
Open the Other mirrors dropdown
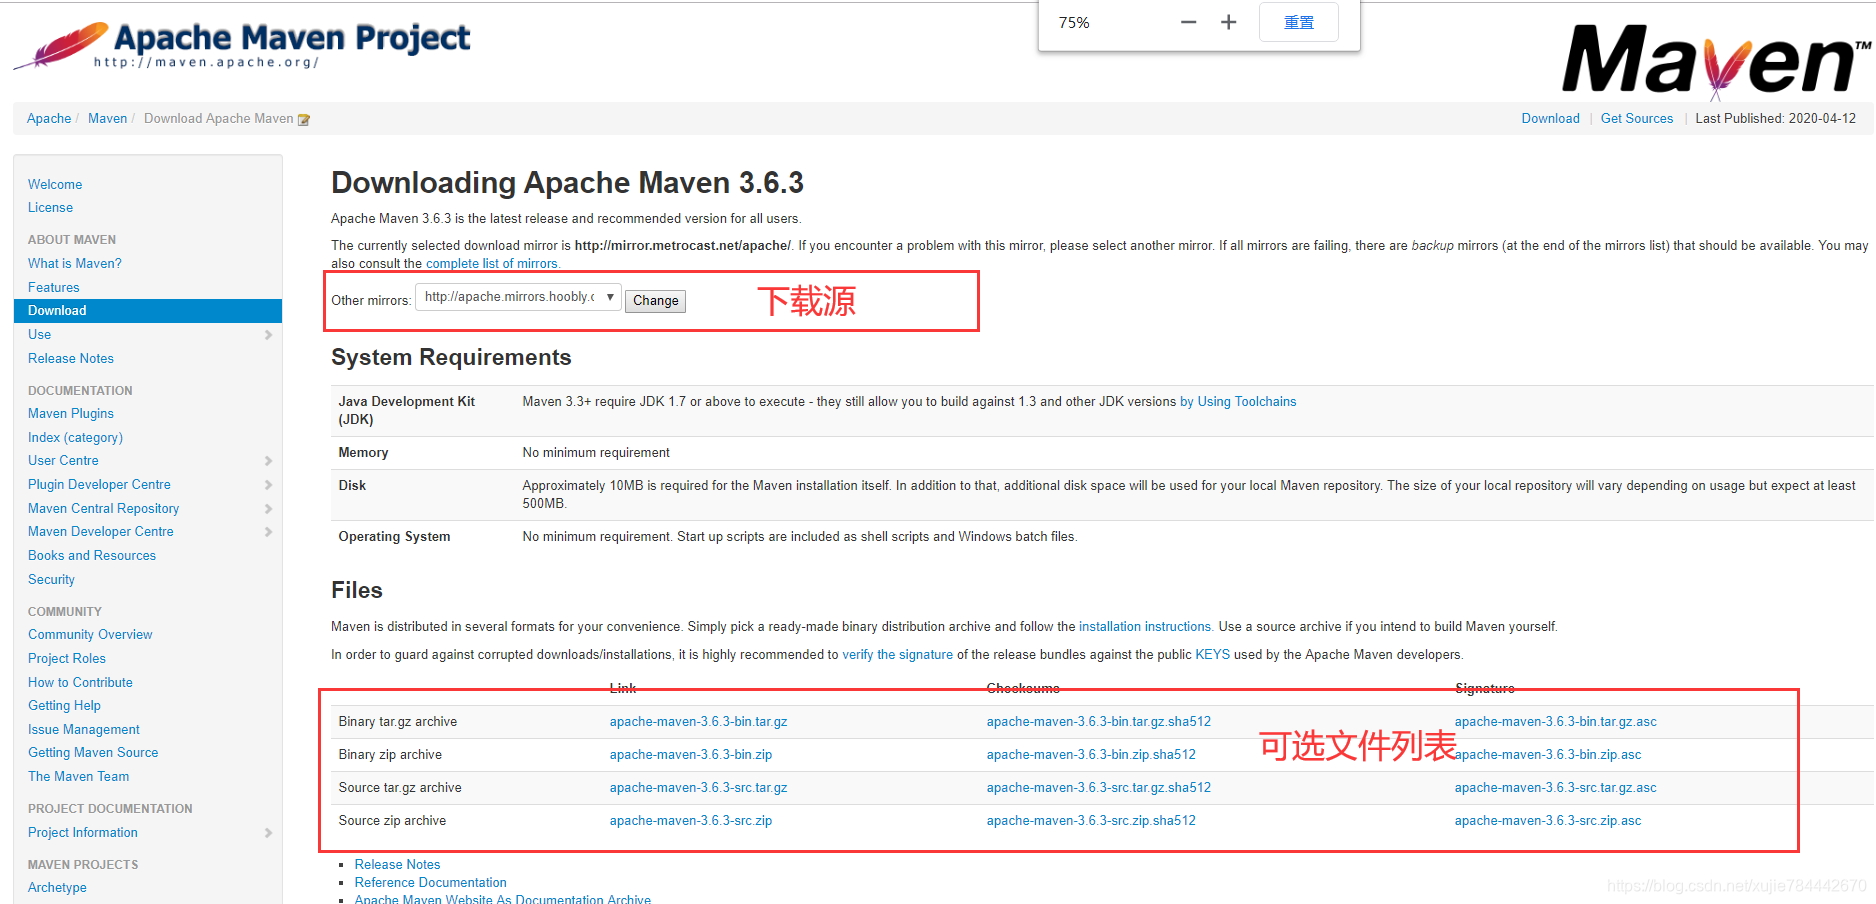pyautogui.click(x=519, y=297)
